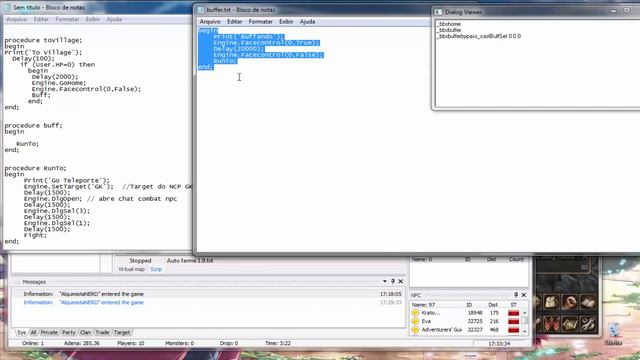
Task: Click the 'procedure tovillage;' line in Sem título
Action: pyautogui.click(x=43, y=40)
